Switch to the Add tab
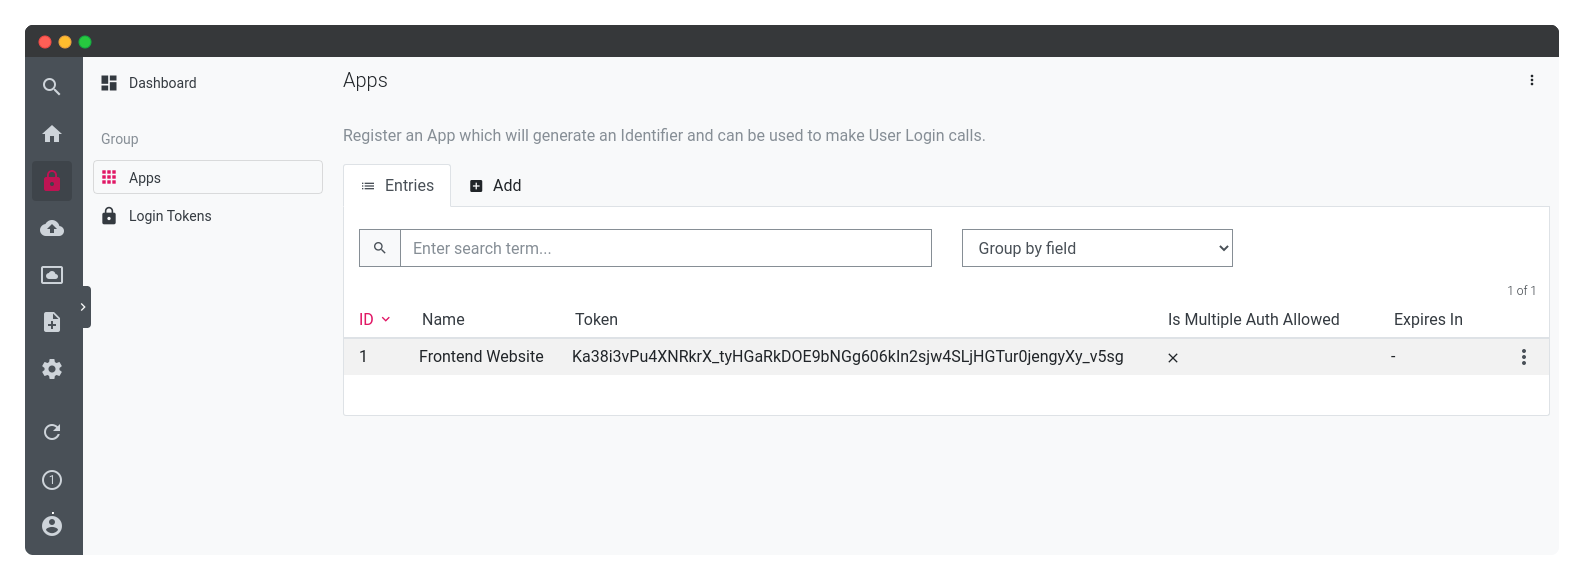This screenshot has height=580, width=1584. [x=496, y=186]
